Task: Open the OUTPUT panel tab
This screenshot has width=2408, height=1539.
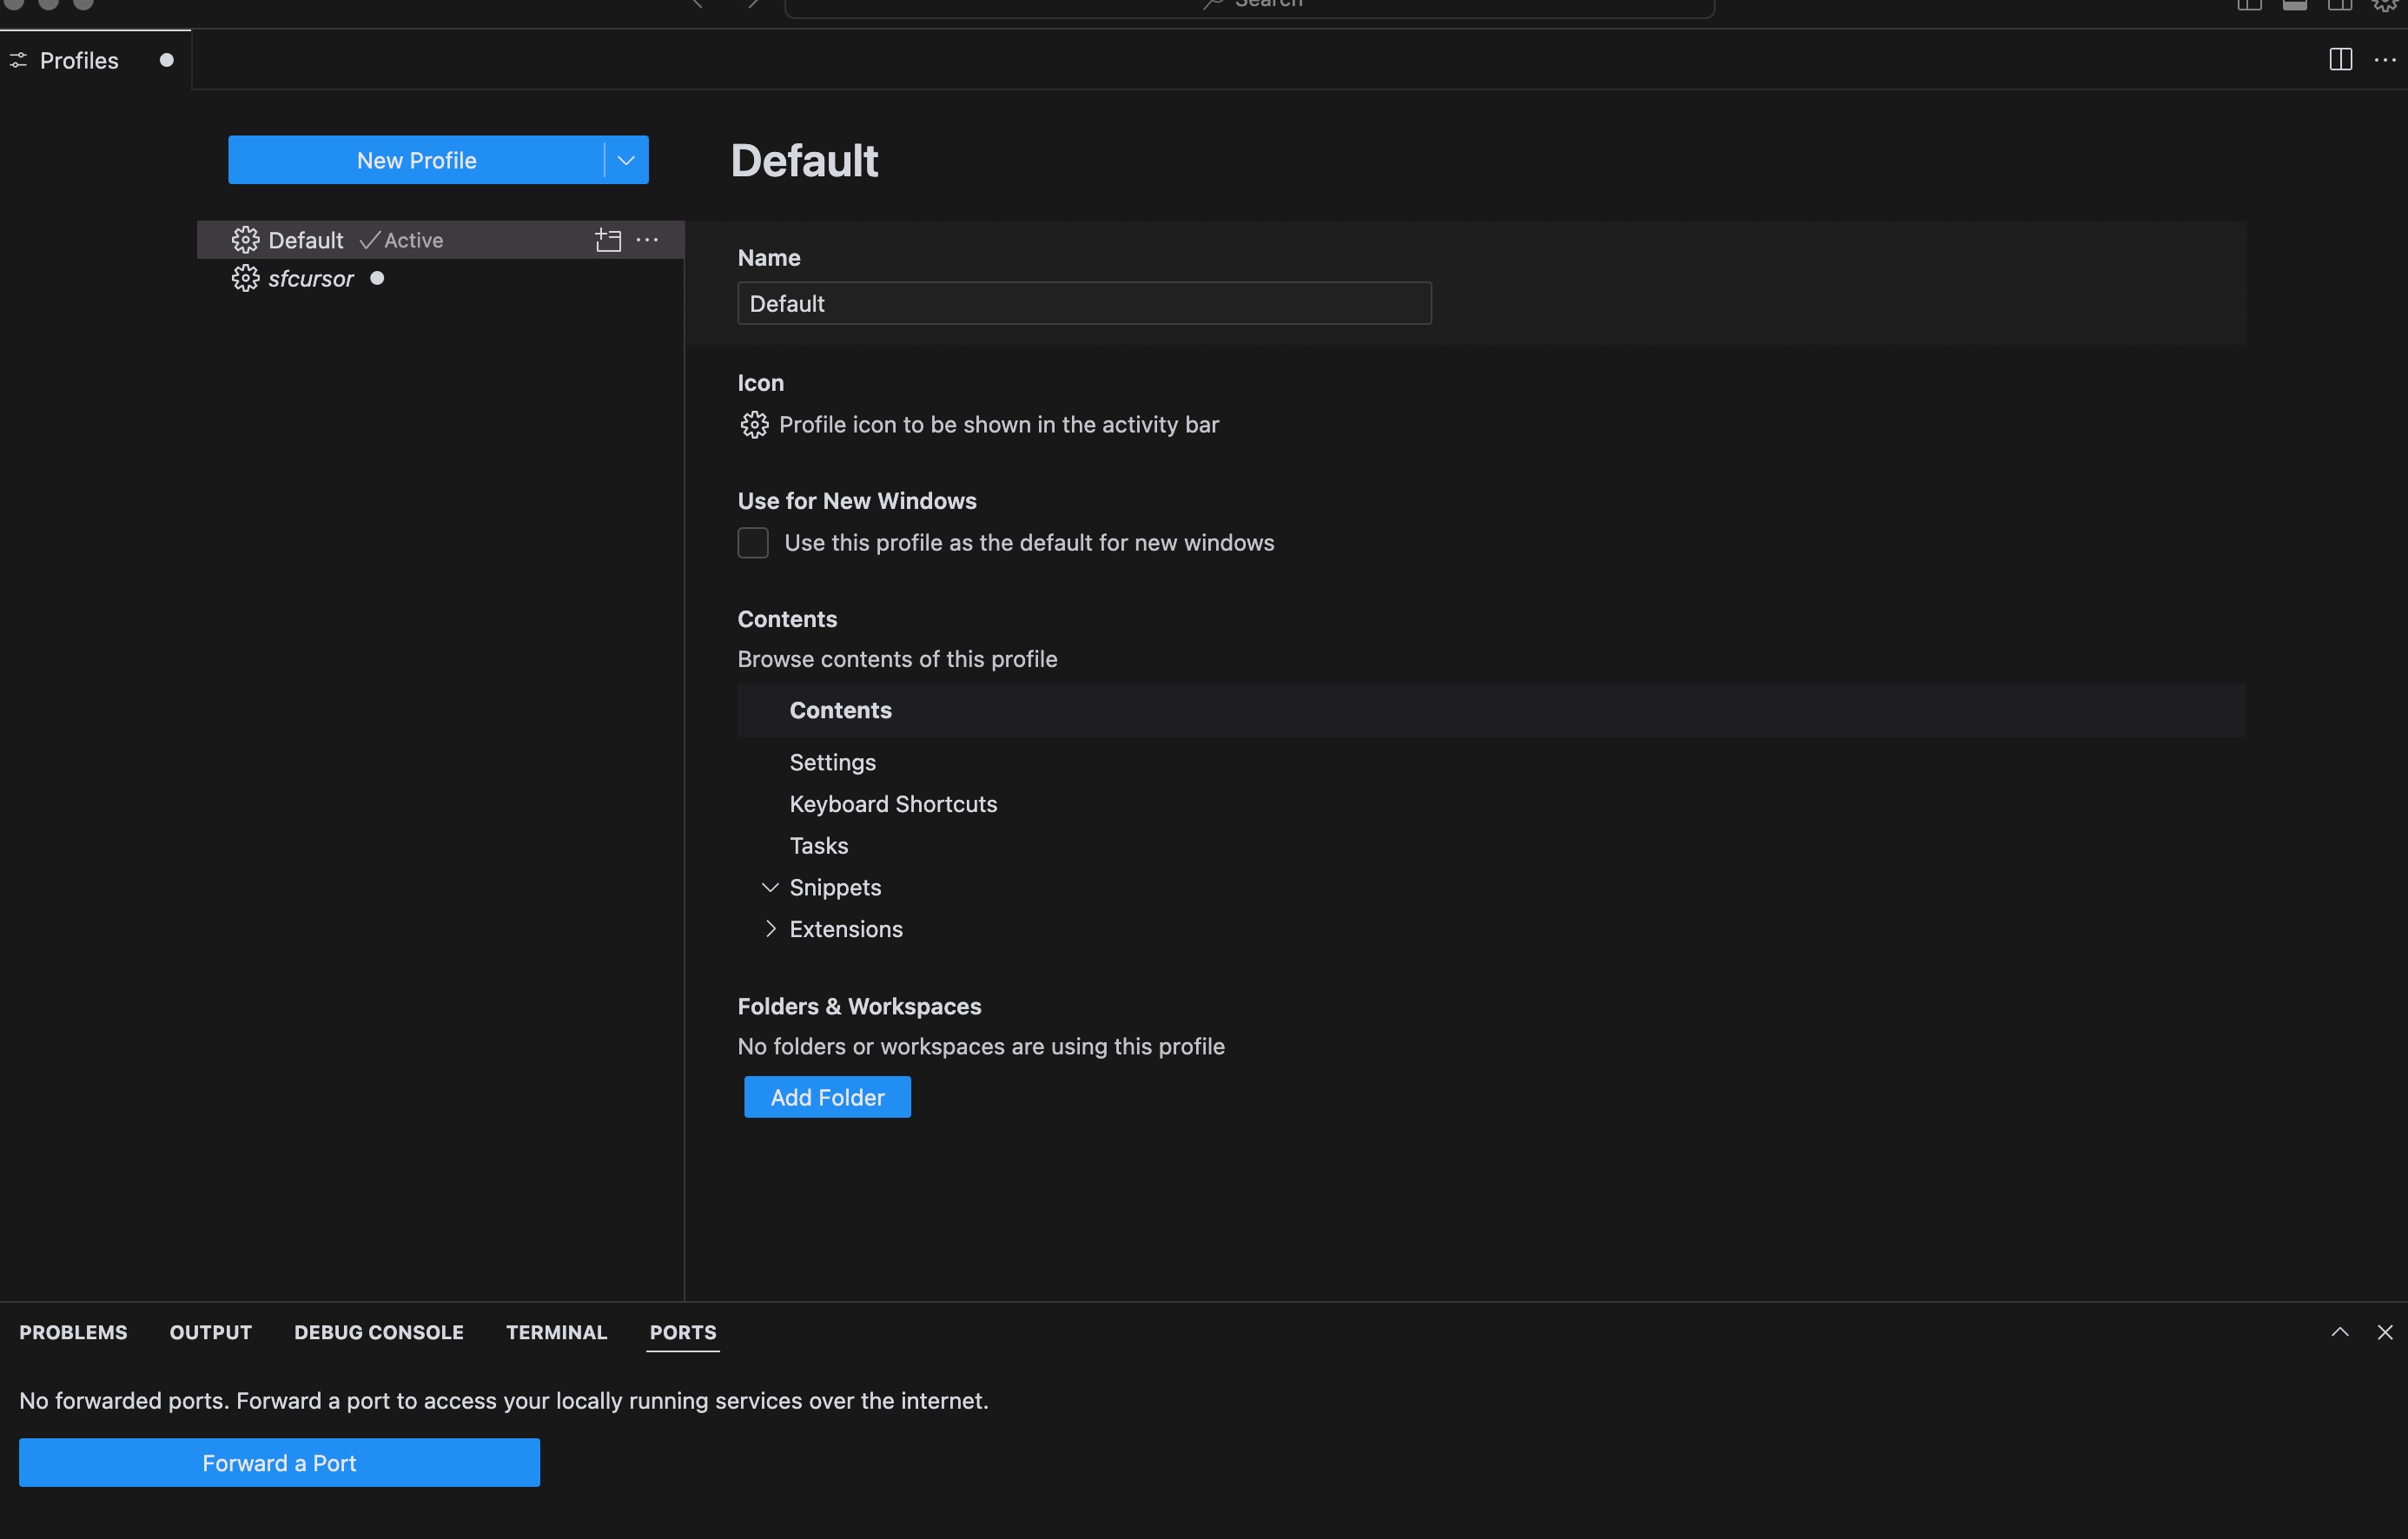Action: click(210, 1332)
